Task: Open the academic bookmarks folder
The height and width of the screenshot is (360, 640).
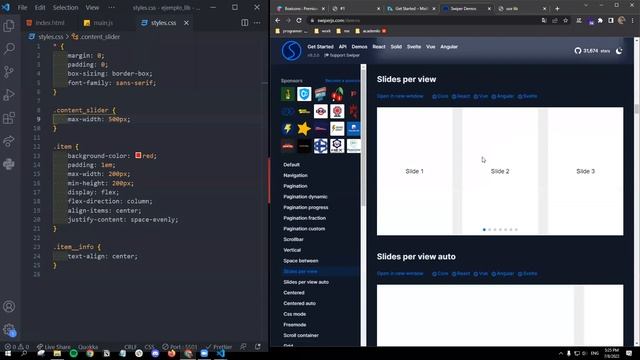Action: coord(371,31)
